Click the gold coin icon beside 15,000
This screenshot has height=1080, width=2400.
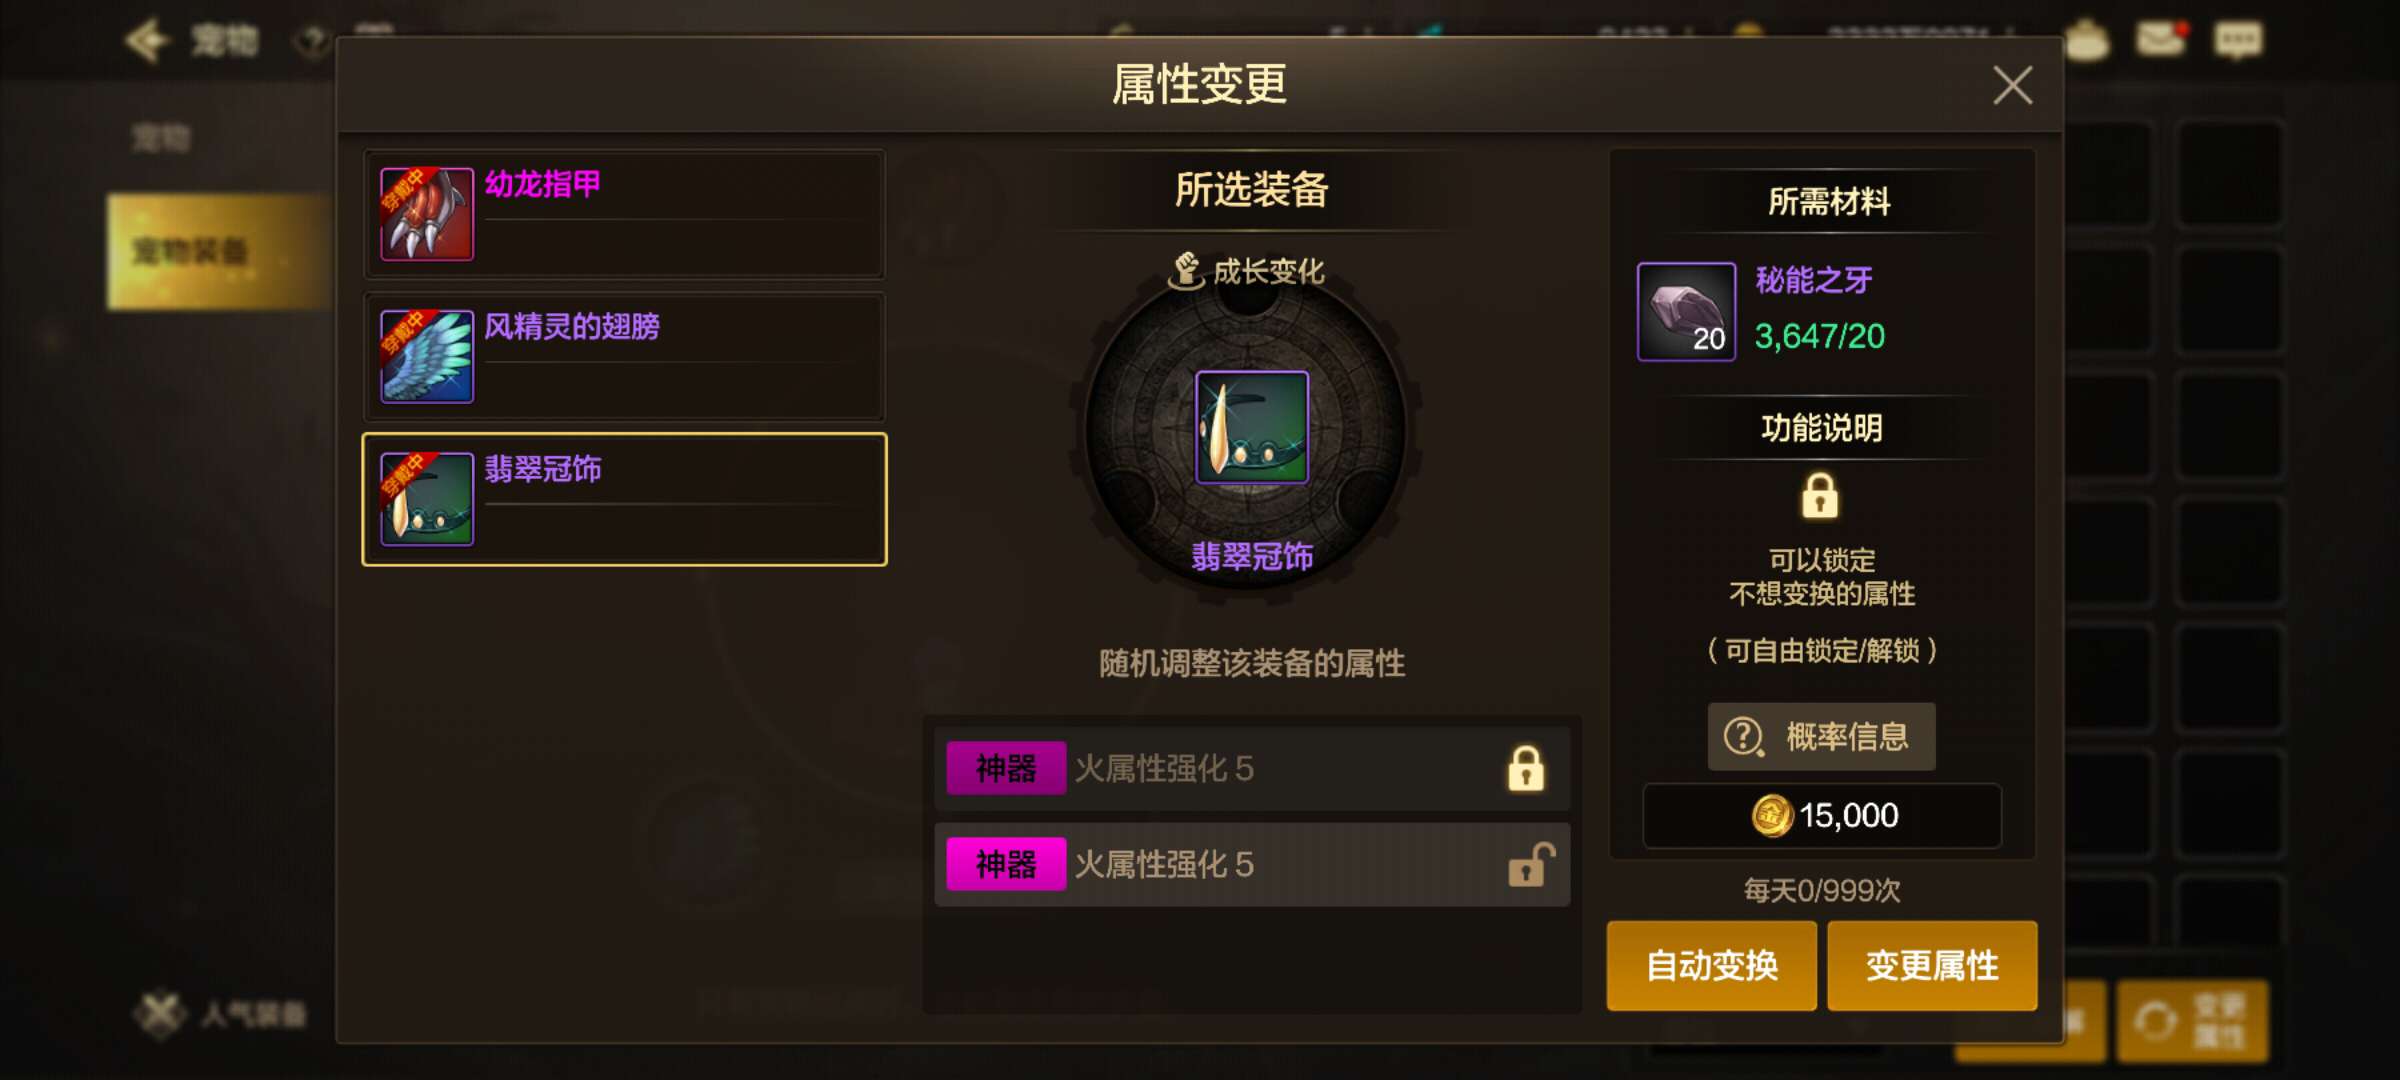[x=1772, y=815]
